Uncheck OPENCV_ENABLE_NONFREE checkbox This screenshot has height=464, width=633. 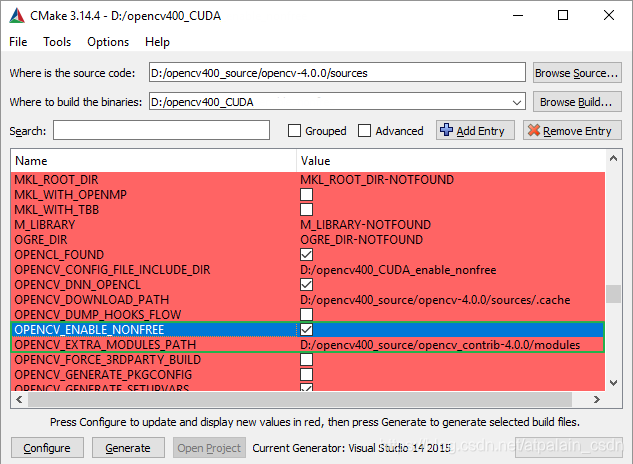tap(306, 330)
